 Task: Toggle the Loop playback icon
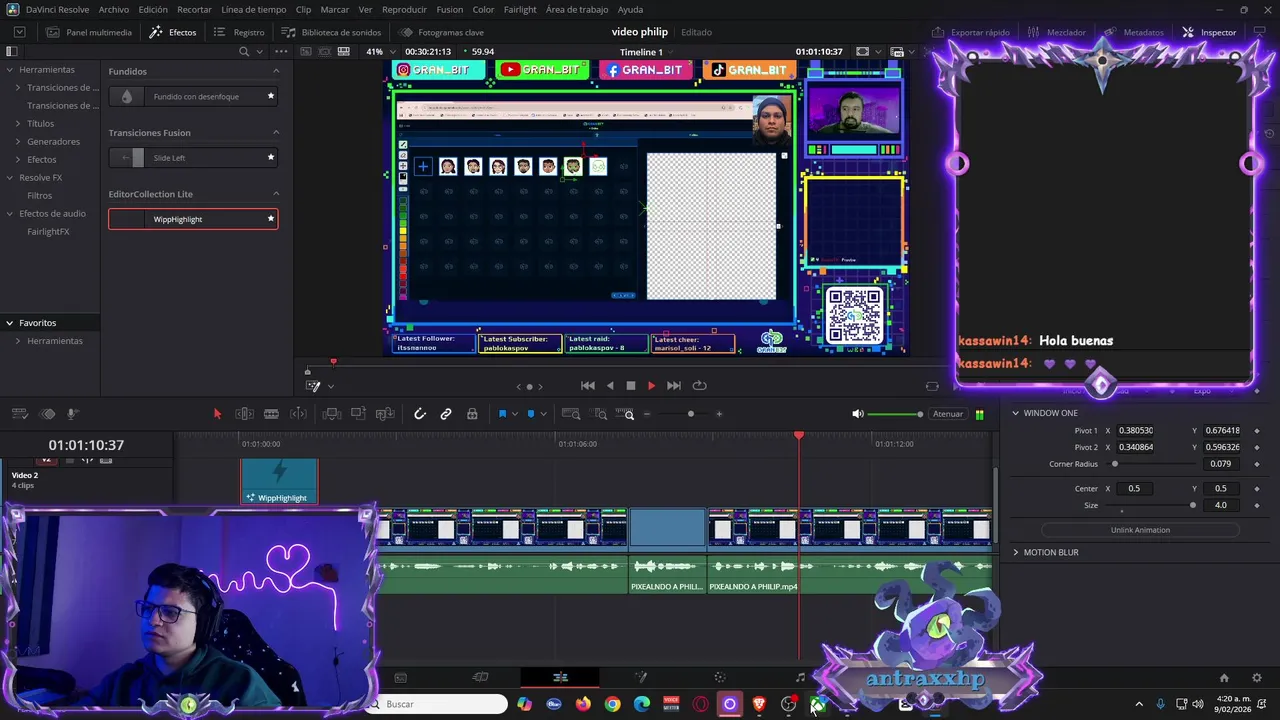(699, 385)
